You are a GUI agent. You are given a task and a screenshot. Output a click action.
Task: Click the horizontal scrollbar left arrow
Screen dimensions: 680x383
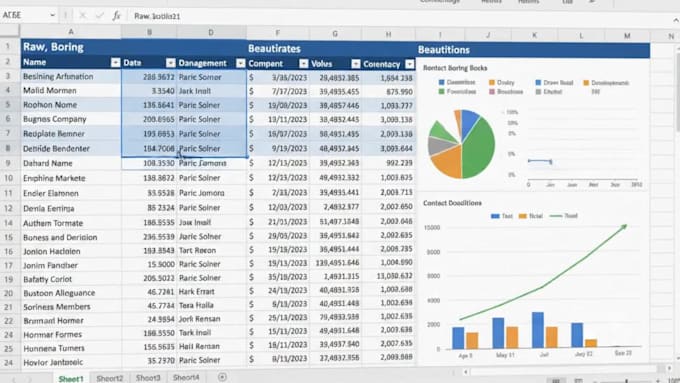465,372
